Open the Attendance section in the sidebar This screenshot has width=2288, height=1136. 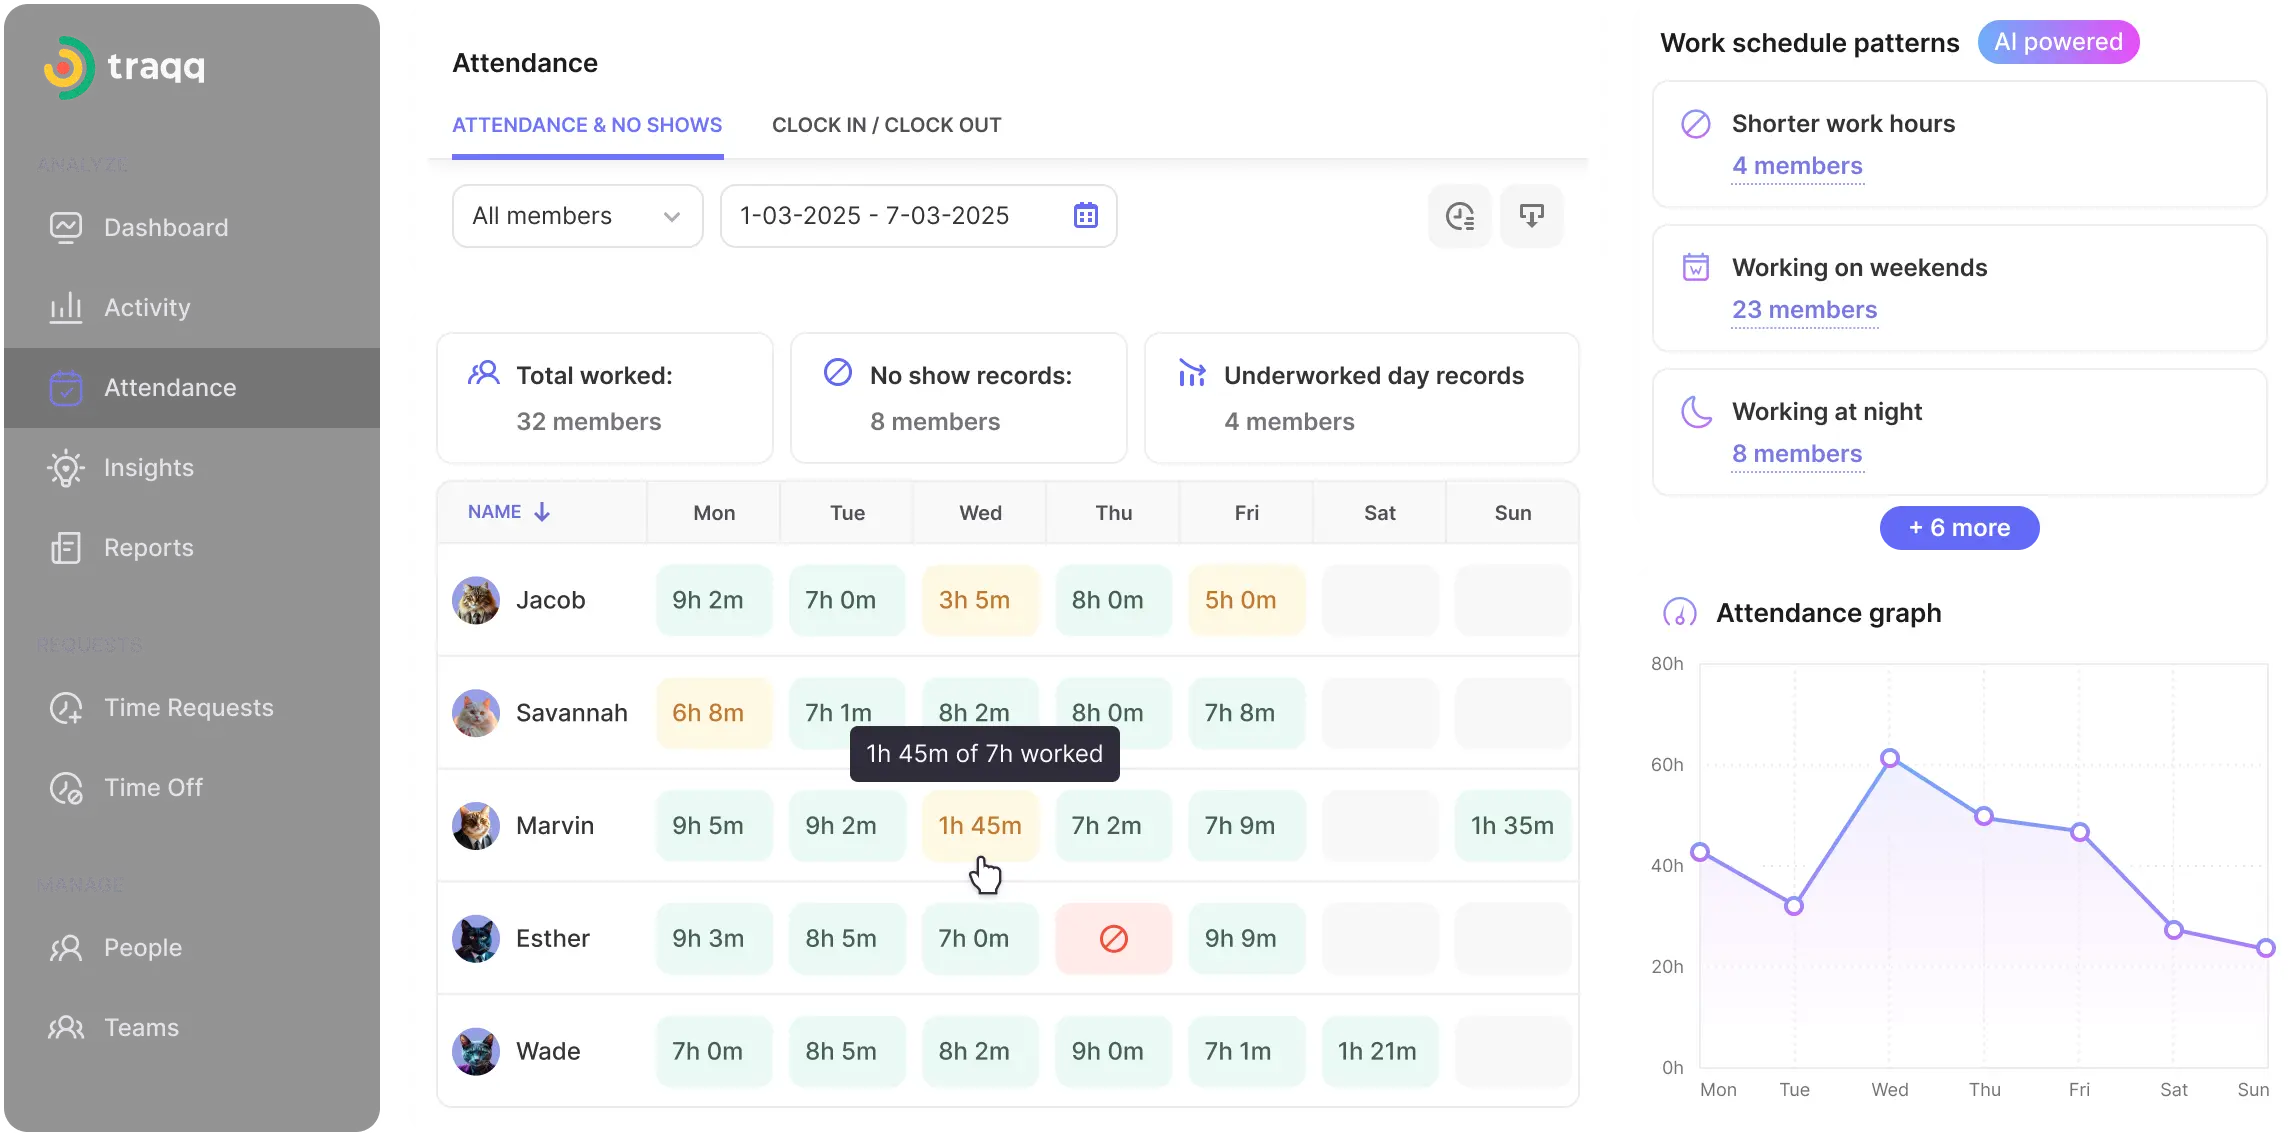click(170, 388)
